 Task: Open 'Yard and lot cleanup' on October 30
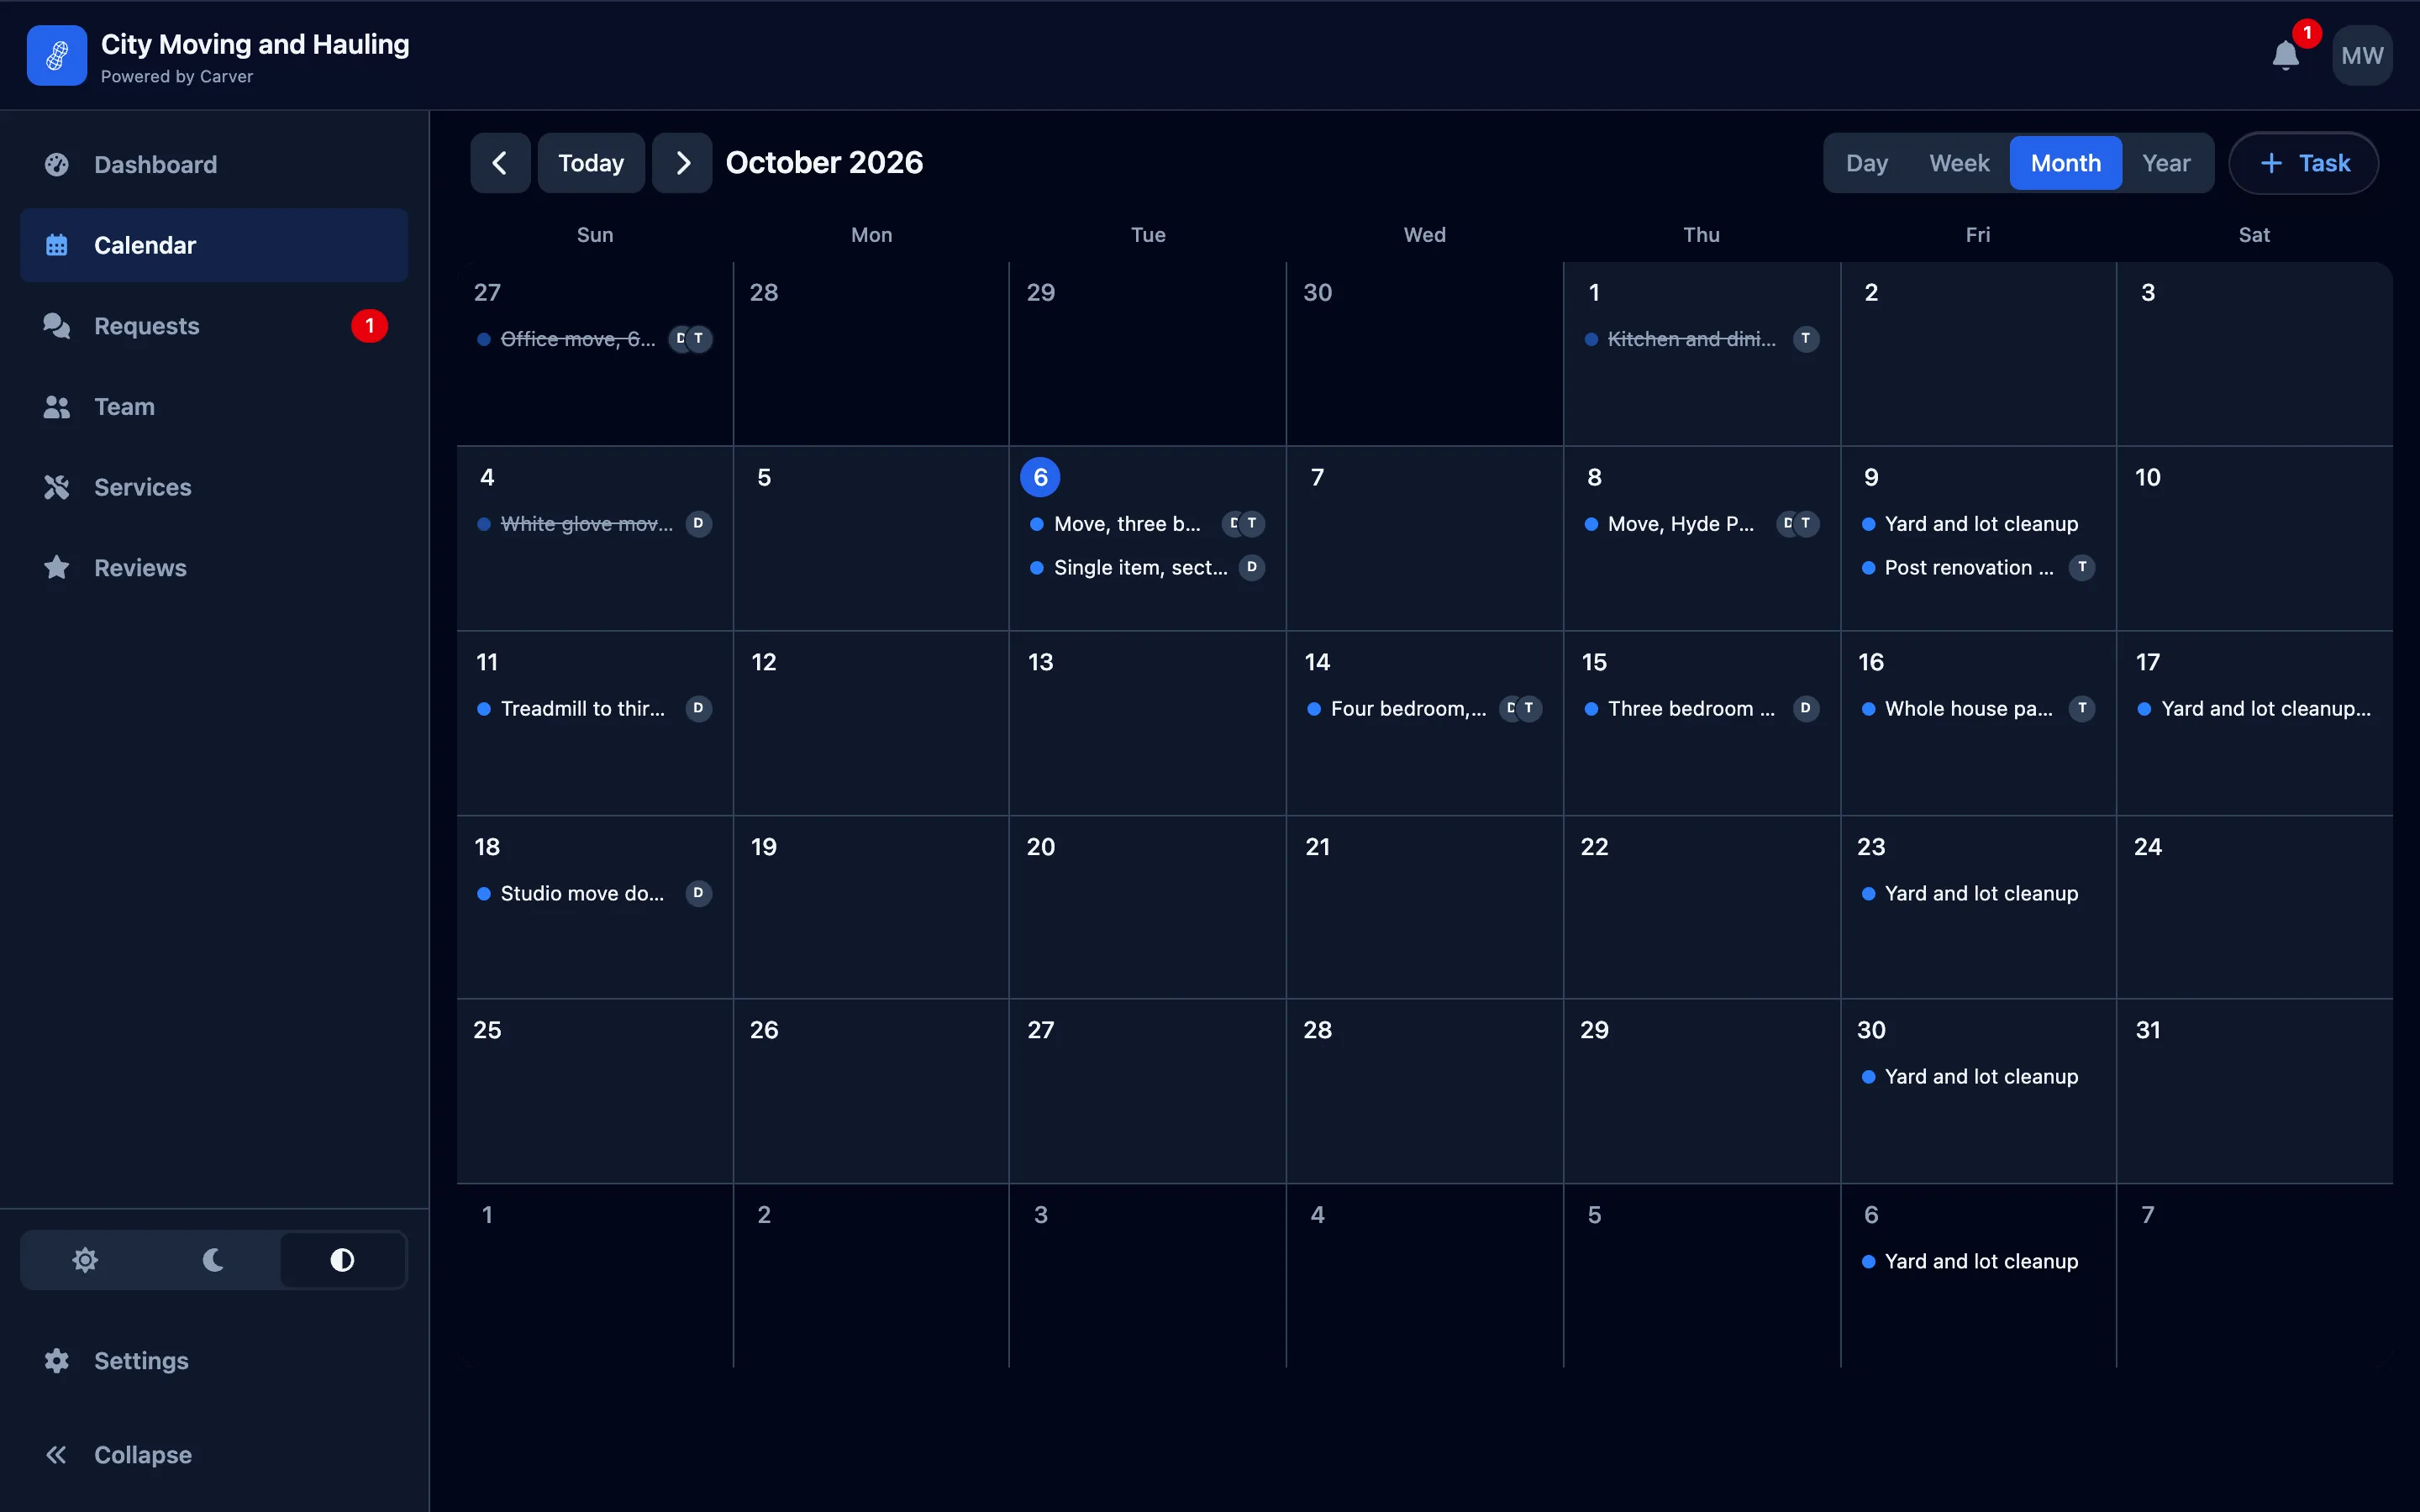pyautogui.click(x=1977, y=1076)
